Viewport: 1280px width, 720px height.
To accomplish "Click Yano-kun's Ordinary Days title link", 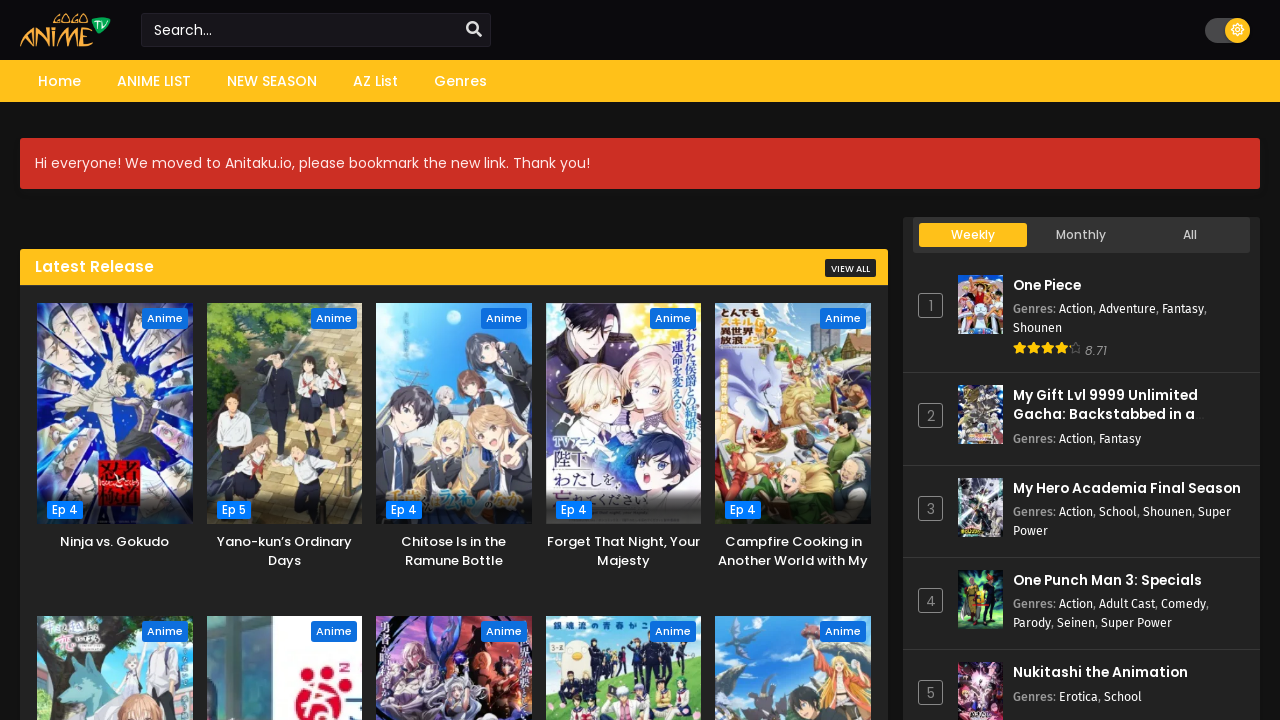I will pos(284,551).
